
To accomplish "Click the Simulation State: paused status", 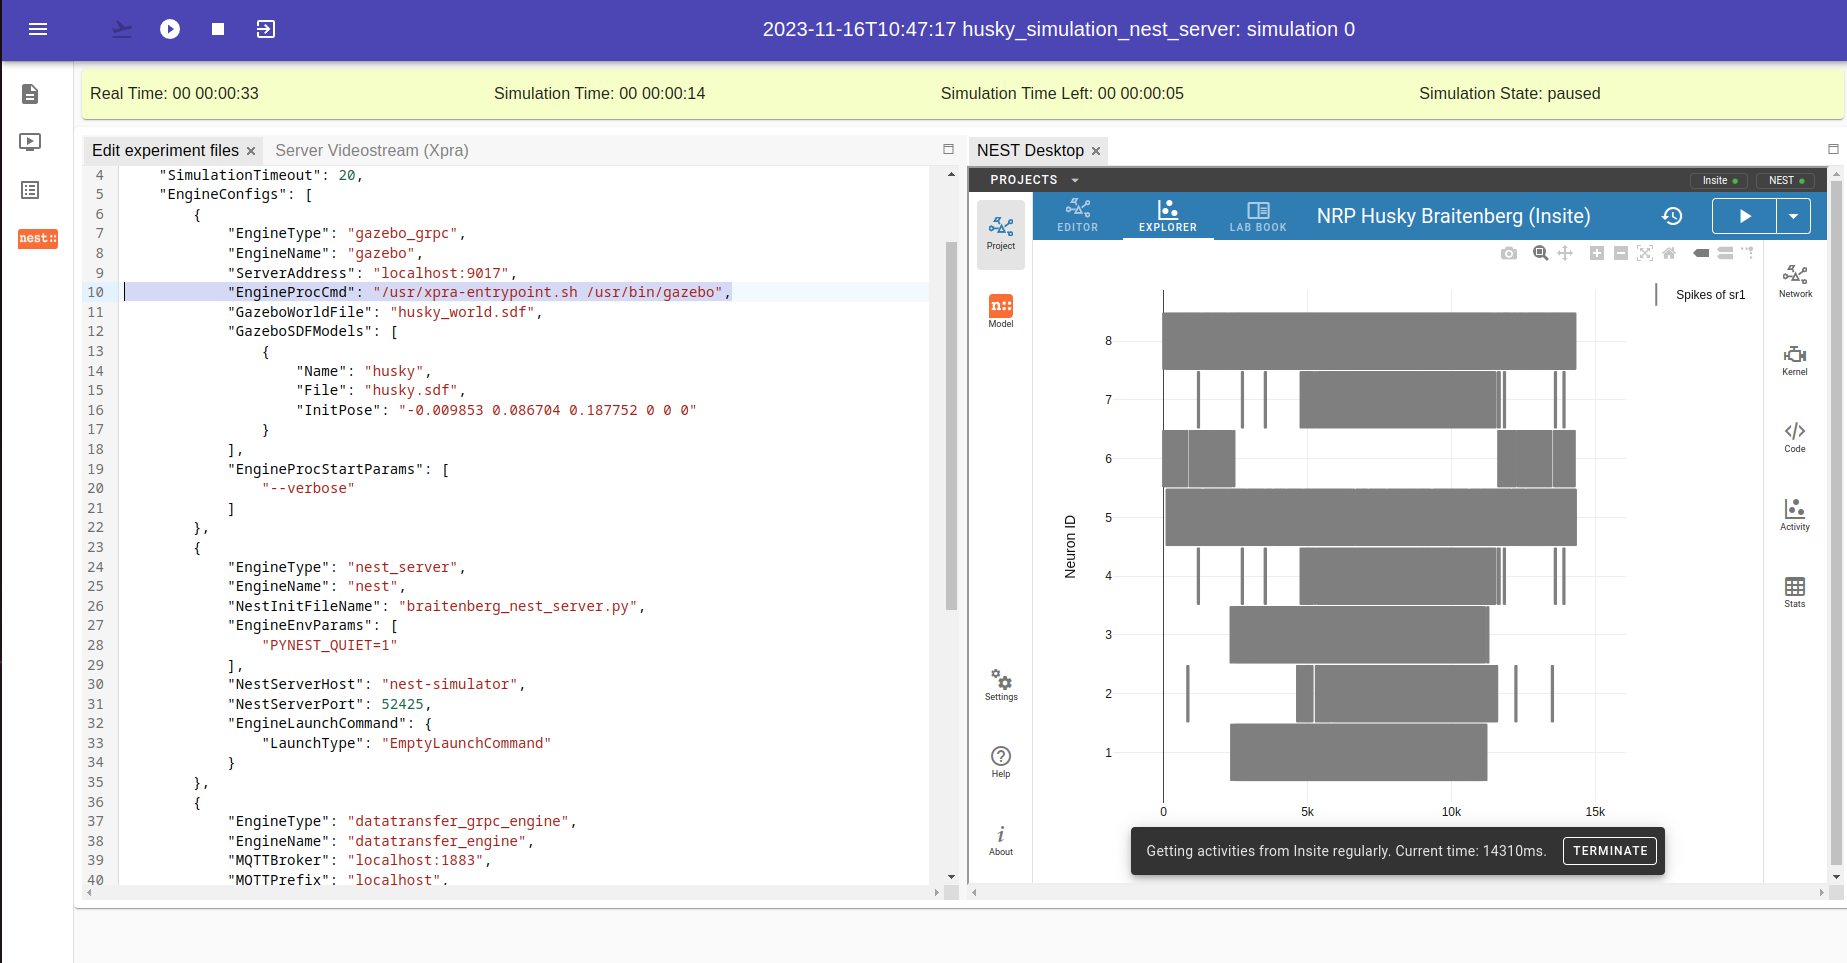I will point(1509,93).
